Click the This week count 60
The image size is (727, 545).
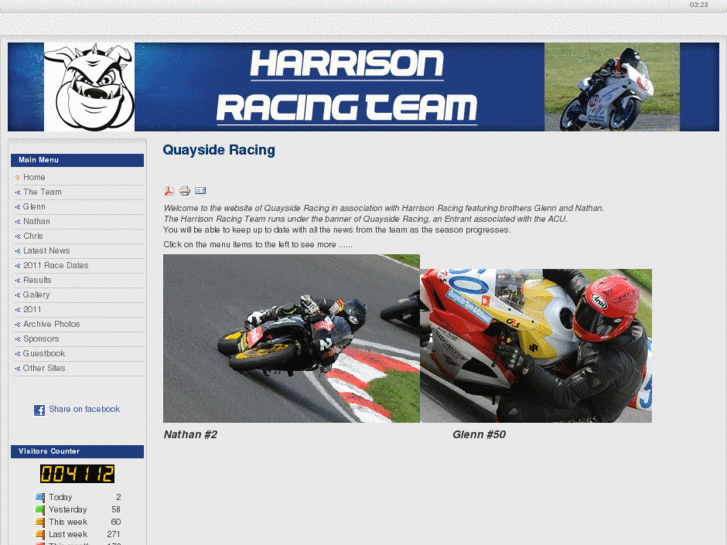(116, 522)
